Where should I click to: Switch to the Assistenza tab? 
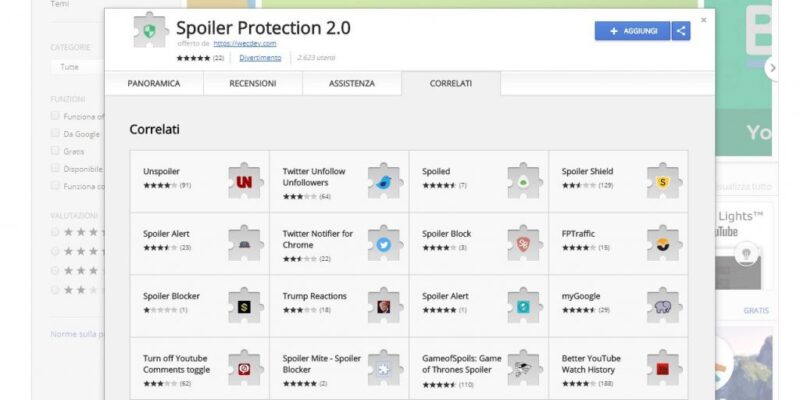pos(352,83)
